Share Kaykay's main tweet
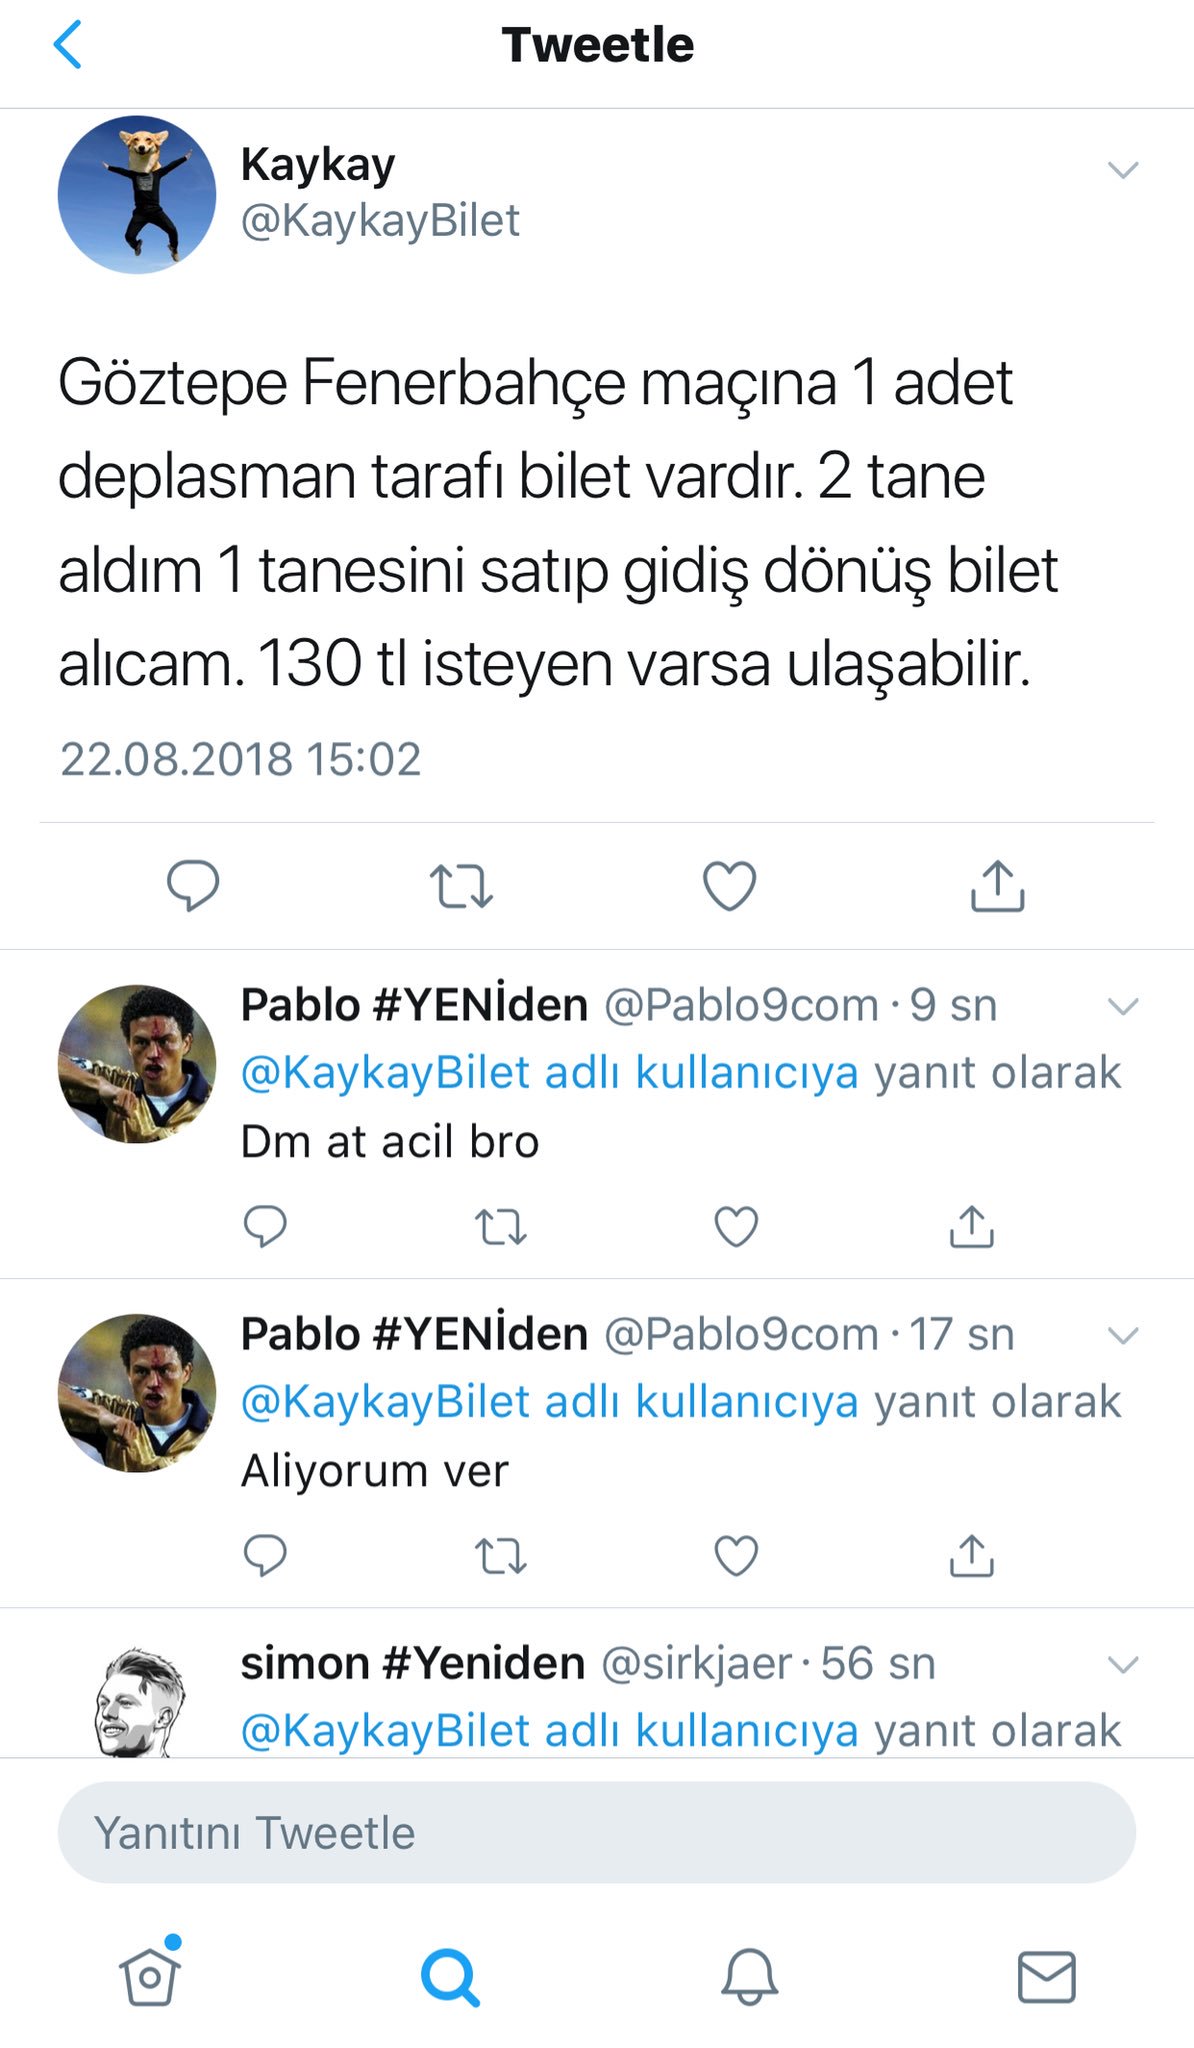This screenshot has width=1194, height=2048. pos(998,885)
